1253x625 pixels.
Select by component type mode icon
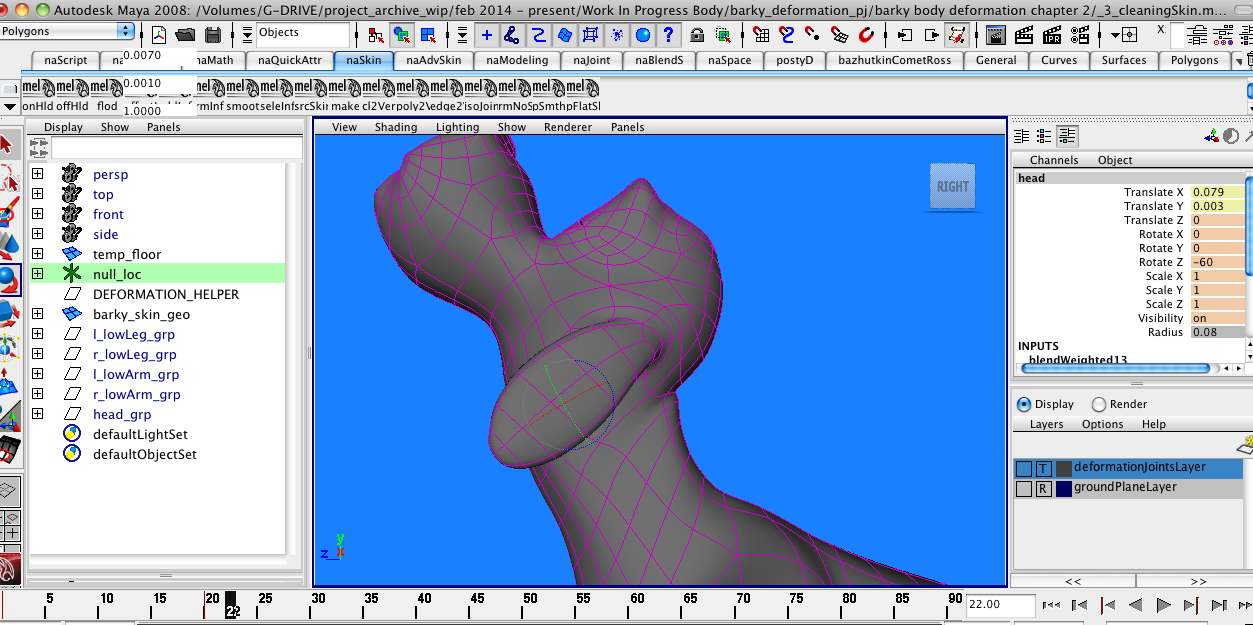pyautogui.click(x=428, y=35)
